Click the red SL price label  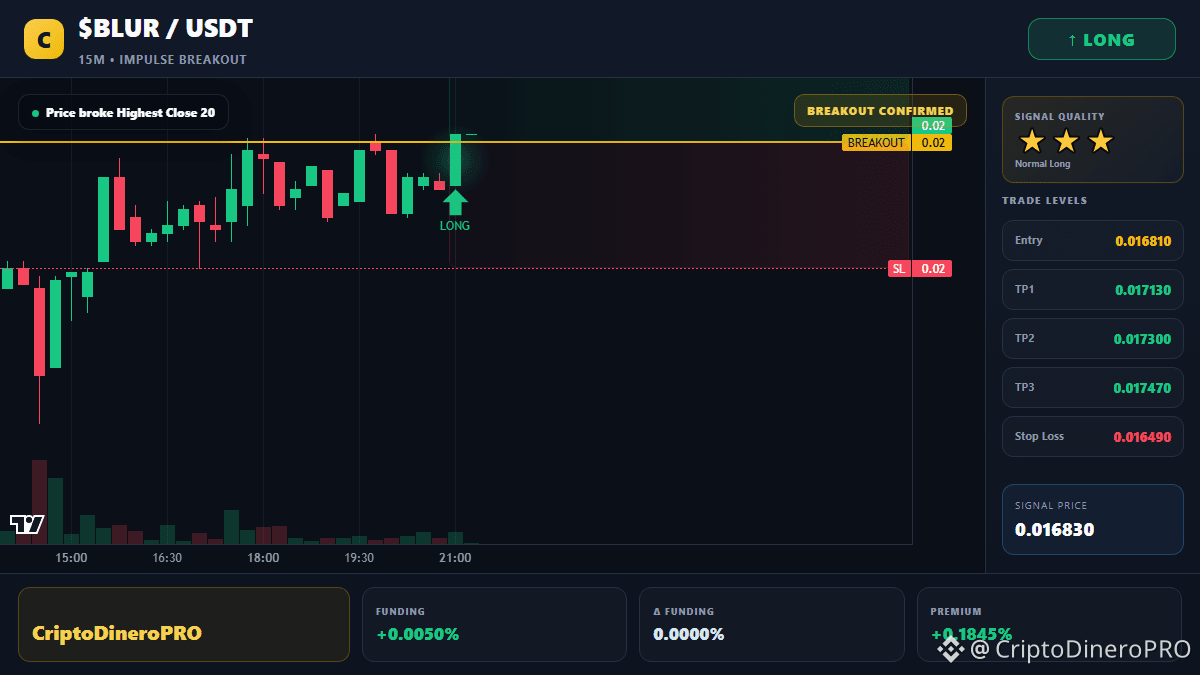point(899,269)
